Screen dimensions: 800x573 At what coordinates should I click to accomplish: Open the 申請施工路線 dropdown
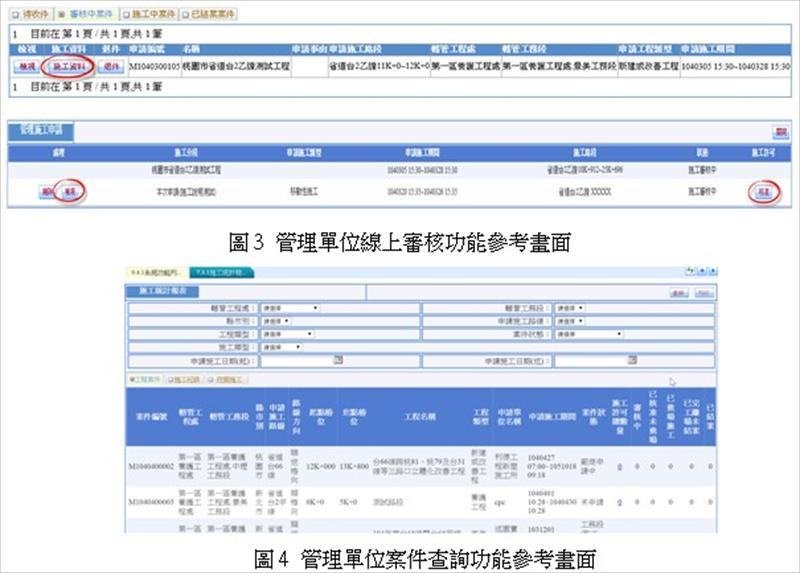tap(570, 321)
